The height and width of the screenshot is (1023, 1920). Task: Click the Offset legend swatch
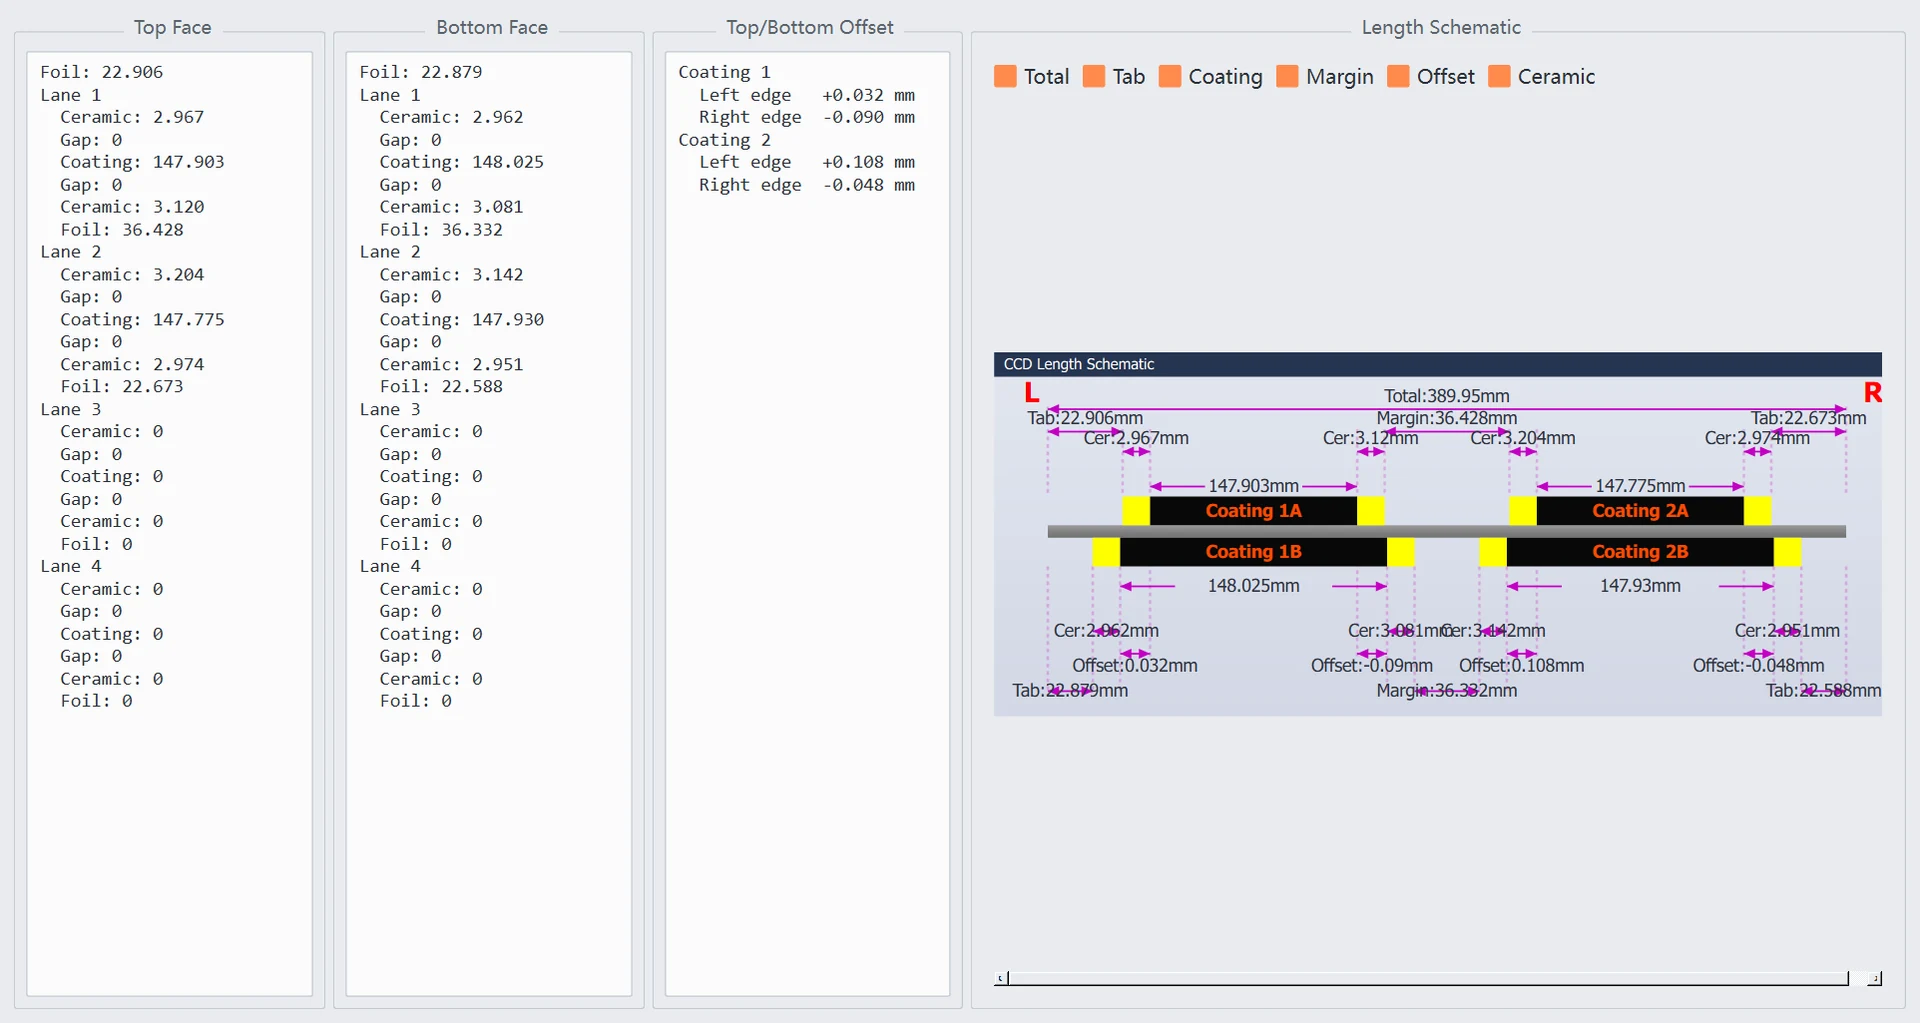[1398, 77]
